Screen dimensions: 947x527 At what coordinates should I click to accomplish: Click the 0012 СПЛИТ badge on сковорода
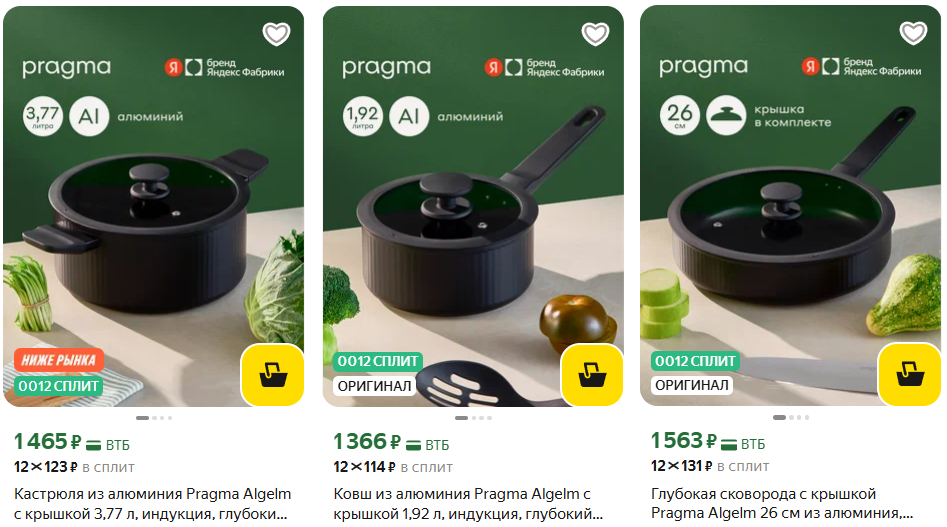tap(695, 361)
